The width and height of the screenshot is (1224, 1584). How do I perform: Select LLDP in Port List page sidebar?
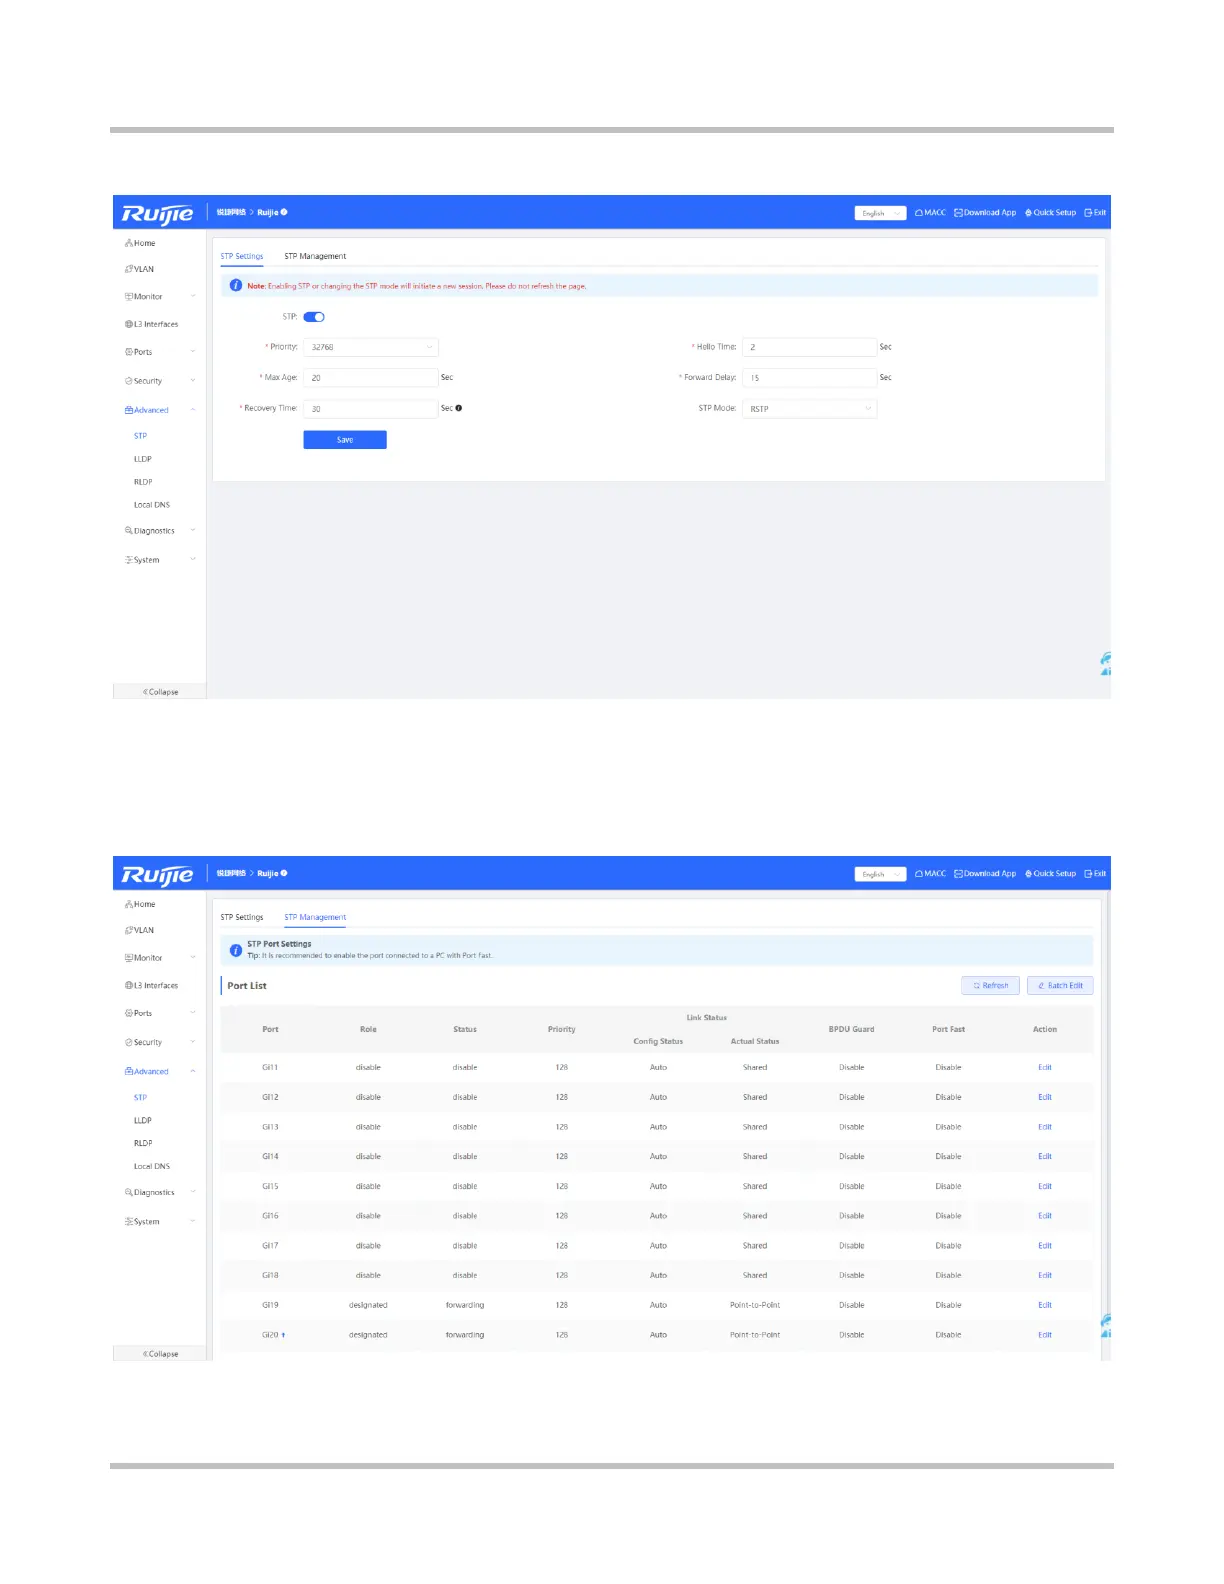(143, 1120)
